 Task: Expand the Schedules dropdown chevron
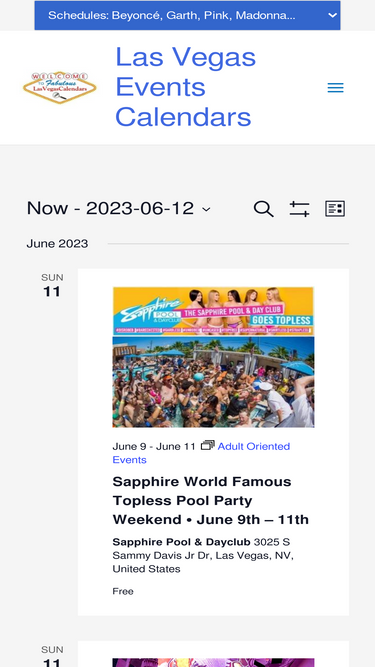[332, 16]
